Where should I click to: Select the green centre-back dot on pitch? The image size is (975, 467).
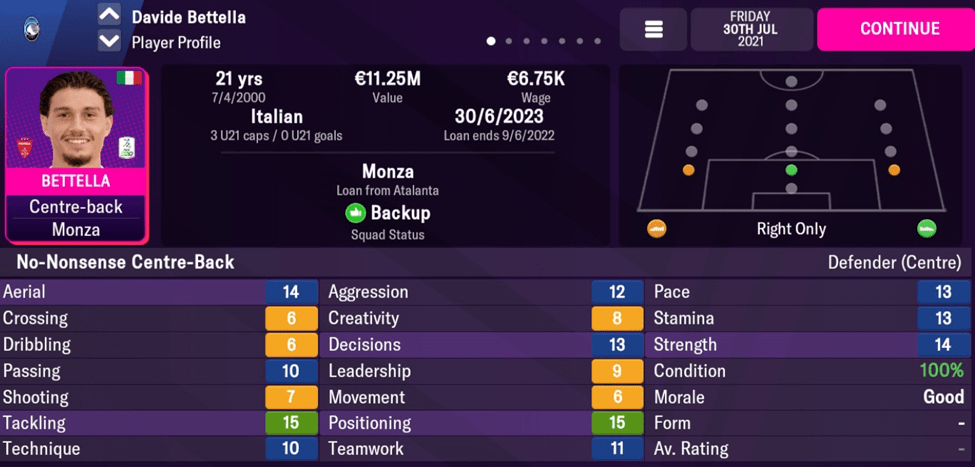click(x=791, y=171)
